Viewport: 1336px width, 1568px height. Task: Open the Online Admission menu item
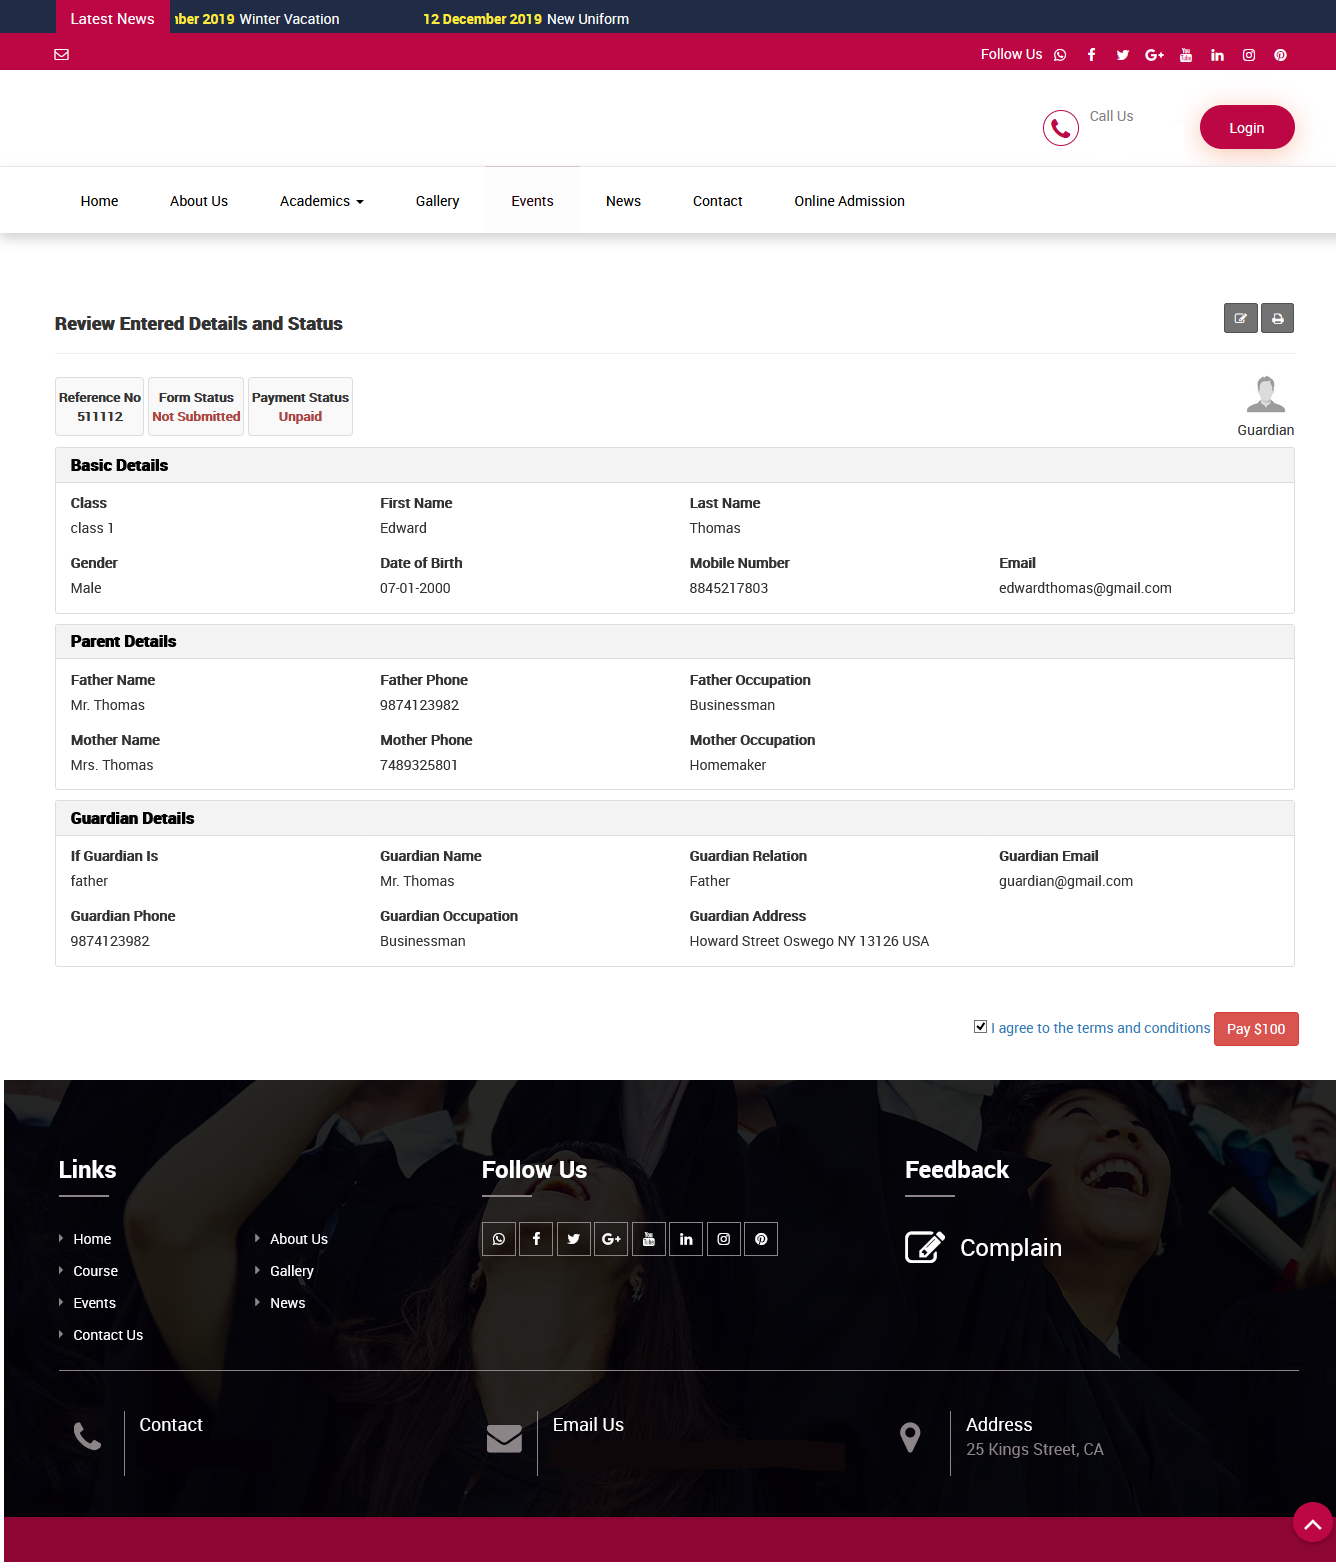point(849,201)
